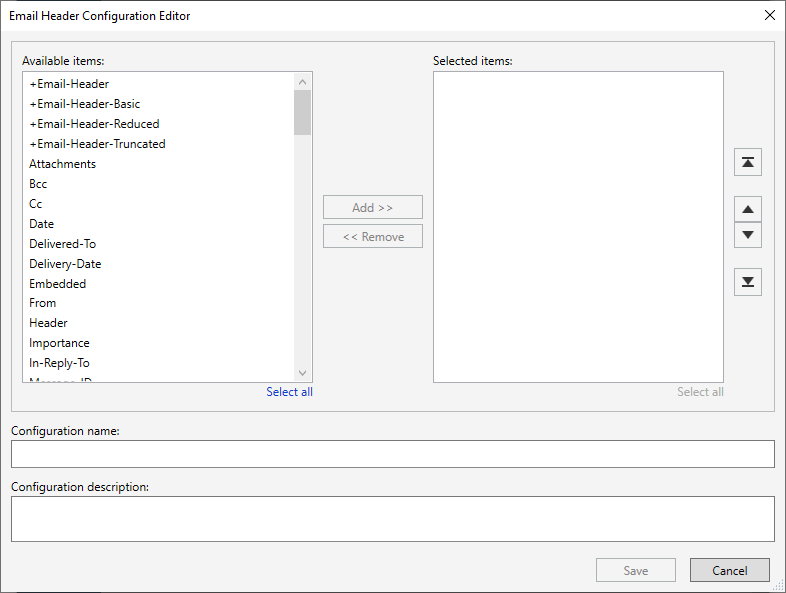This screenshot has width=786, height=593.
Task: Move selected item up one position
Action: pyautogui.click(x=747, y=209)
